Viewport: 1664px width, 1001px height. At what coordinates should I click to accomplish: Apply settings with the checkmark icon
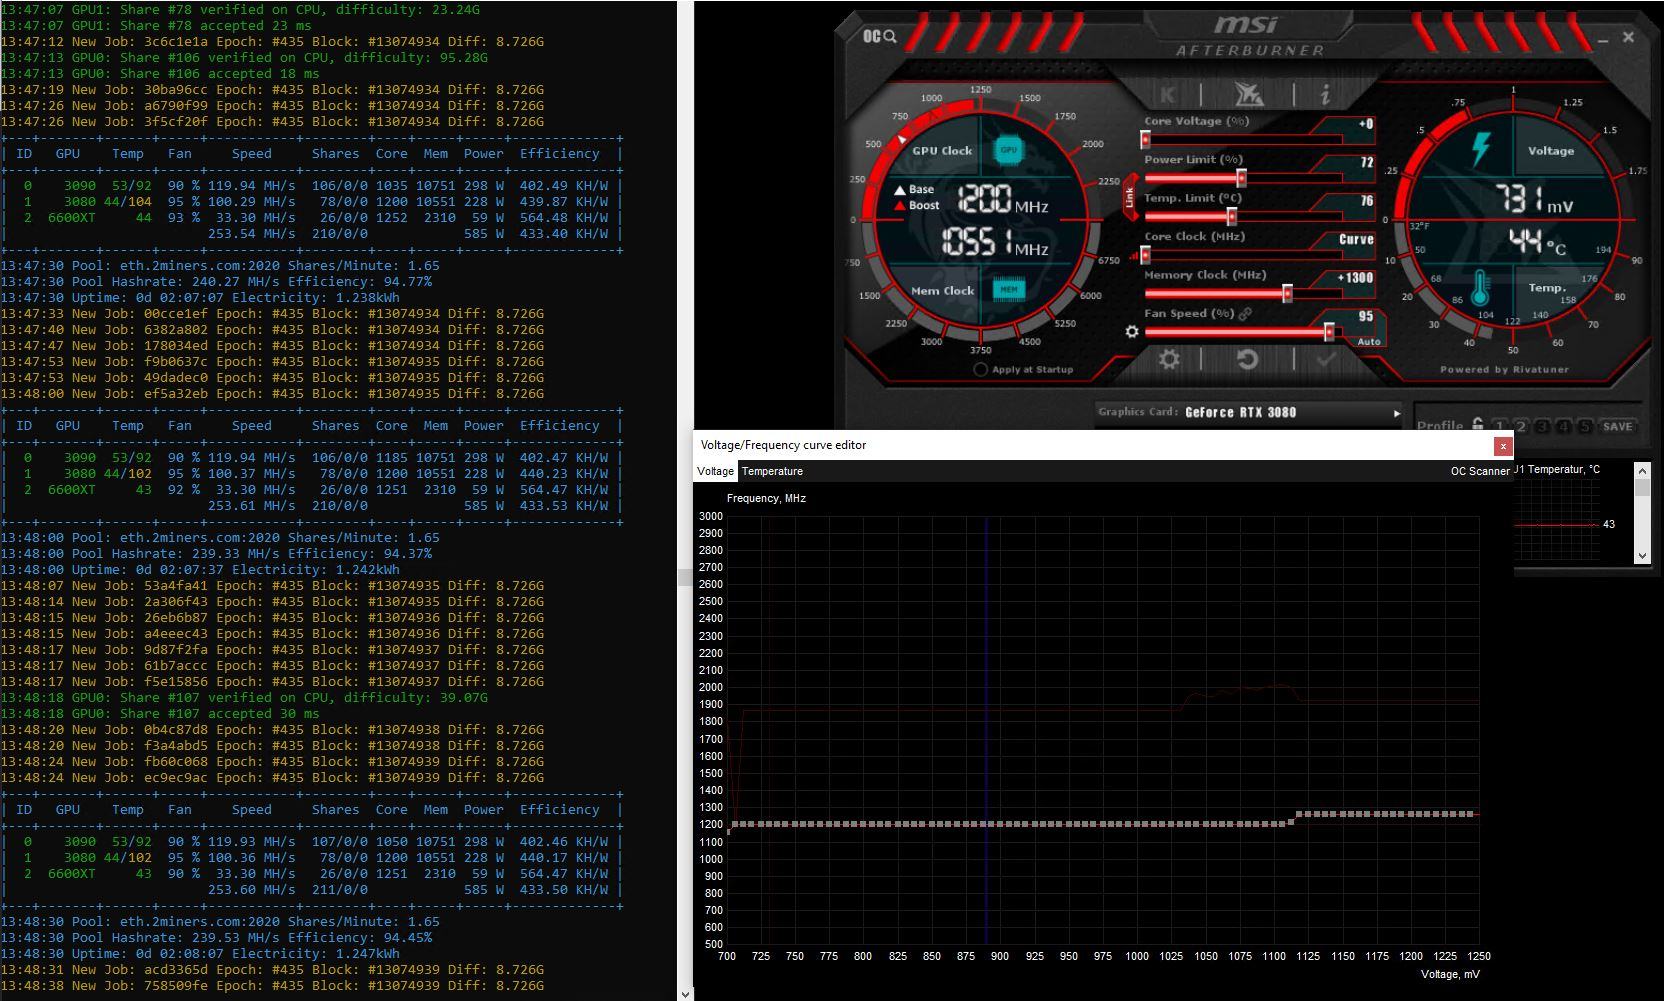click(x=1326, y=359)
